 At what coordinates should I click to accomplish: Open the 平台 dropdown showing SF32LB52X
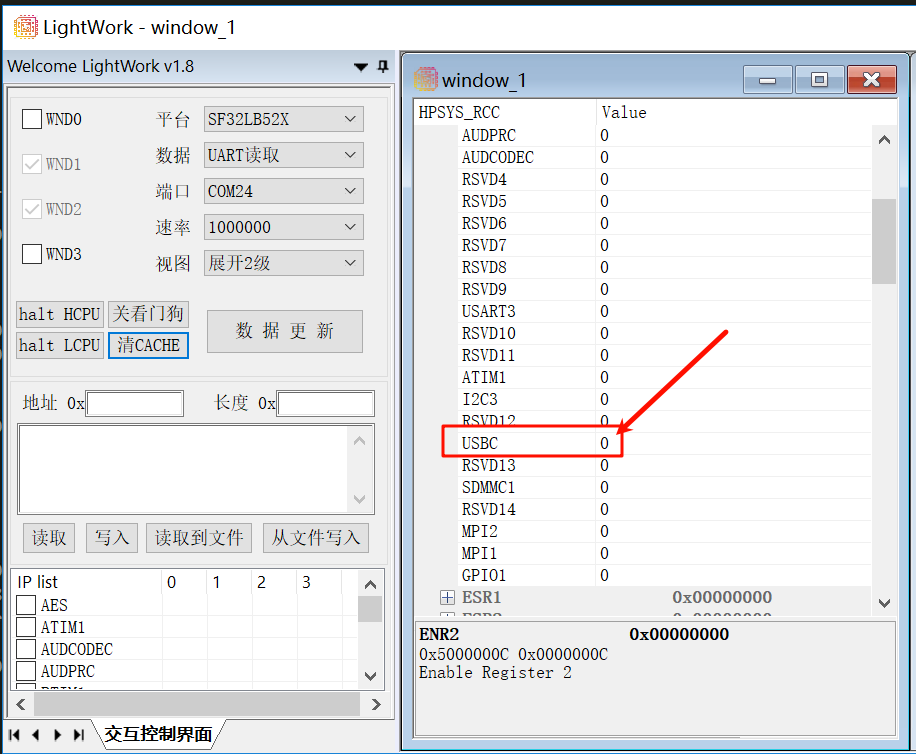(x=283, y=119)
